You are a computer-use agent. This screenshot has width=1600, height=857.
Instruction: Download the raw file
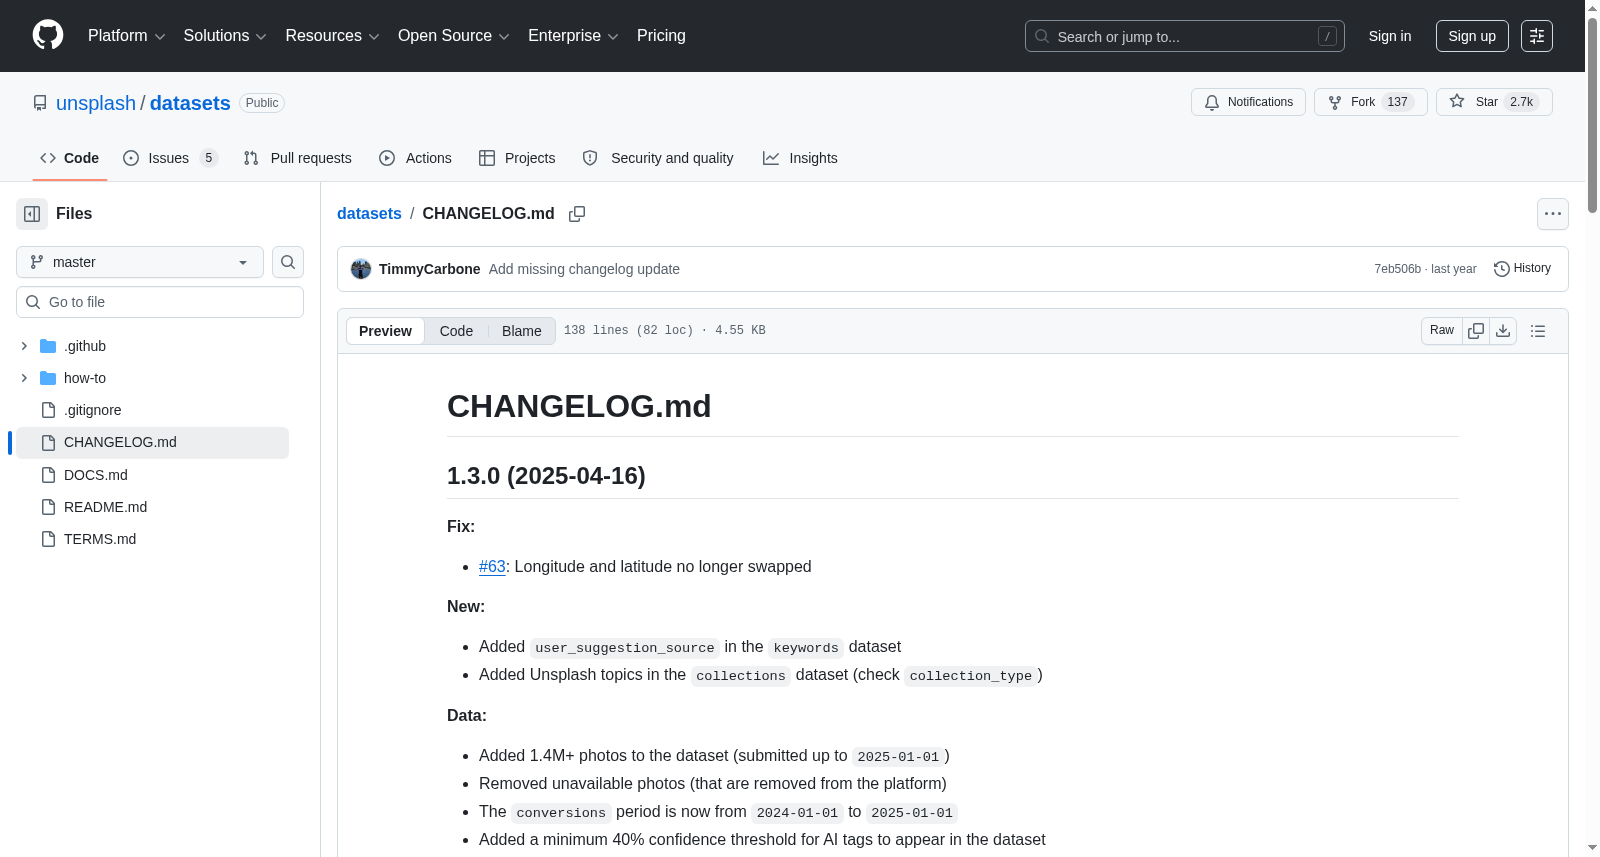pyautogui.click(x=1503, y=331)
